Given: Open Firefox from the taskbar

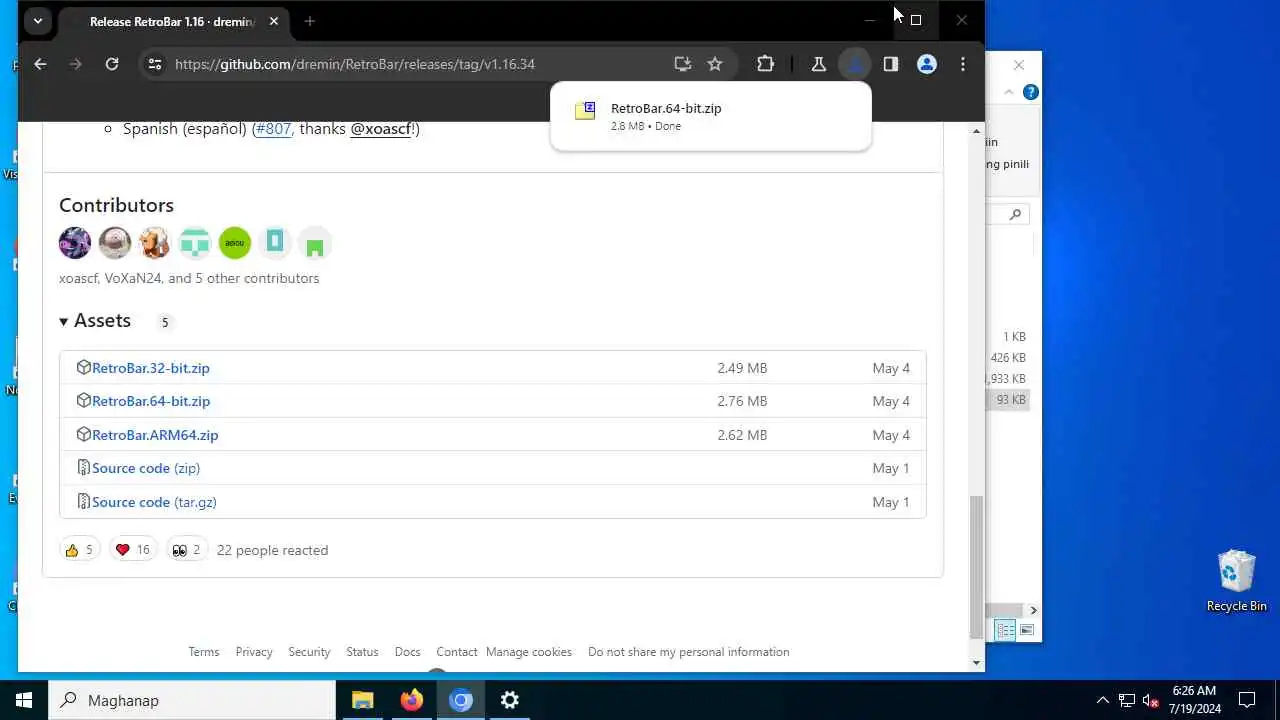Looking at the screenshot, I should [411, 700].
